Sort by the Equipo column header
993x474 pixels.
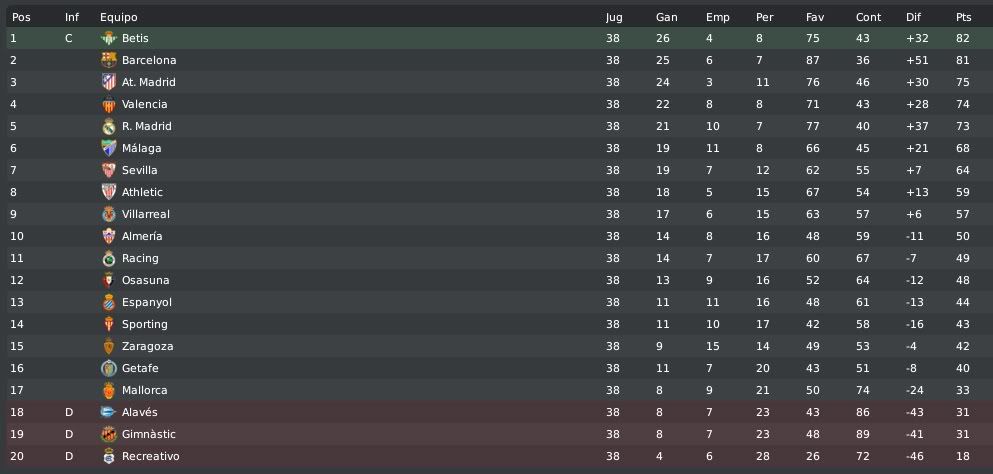pos(118,17)
